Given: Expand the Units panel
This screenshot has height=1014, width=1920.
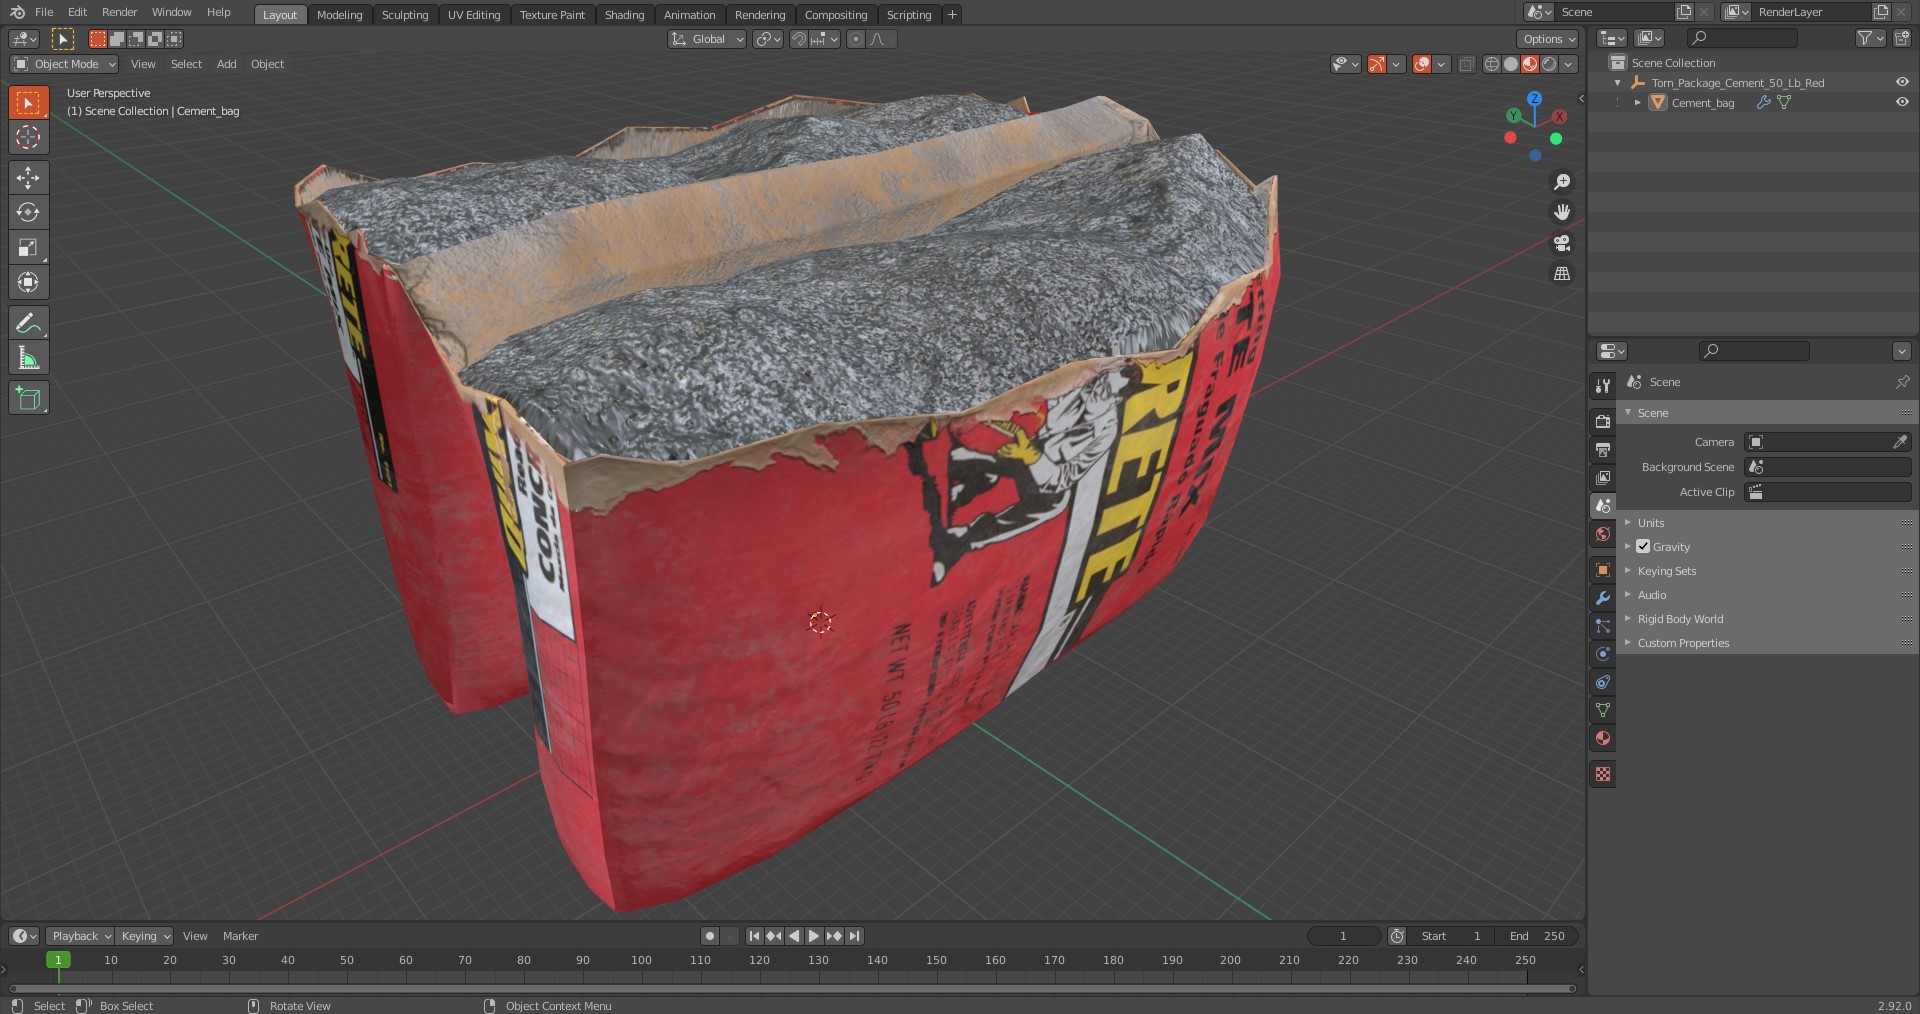Looking at the screenshot, I should pyautogui.click(x=1651, y=523).
